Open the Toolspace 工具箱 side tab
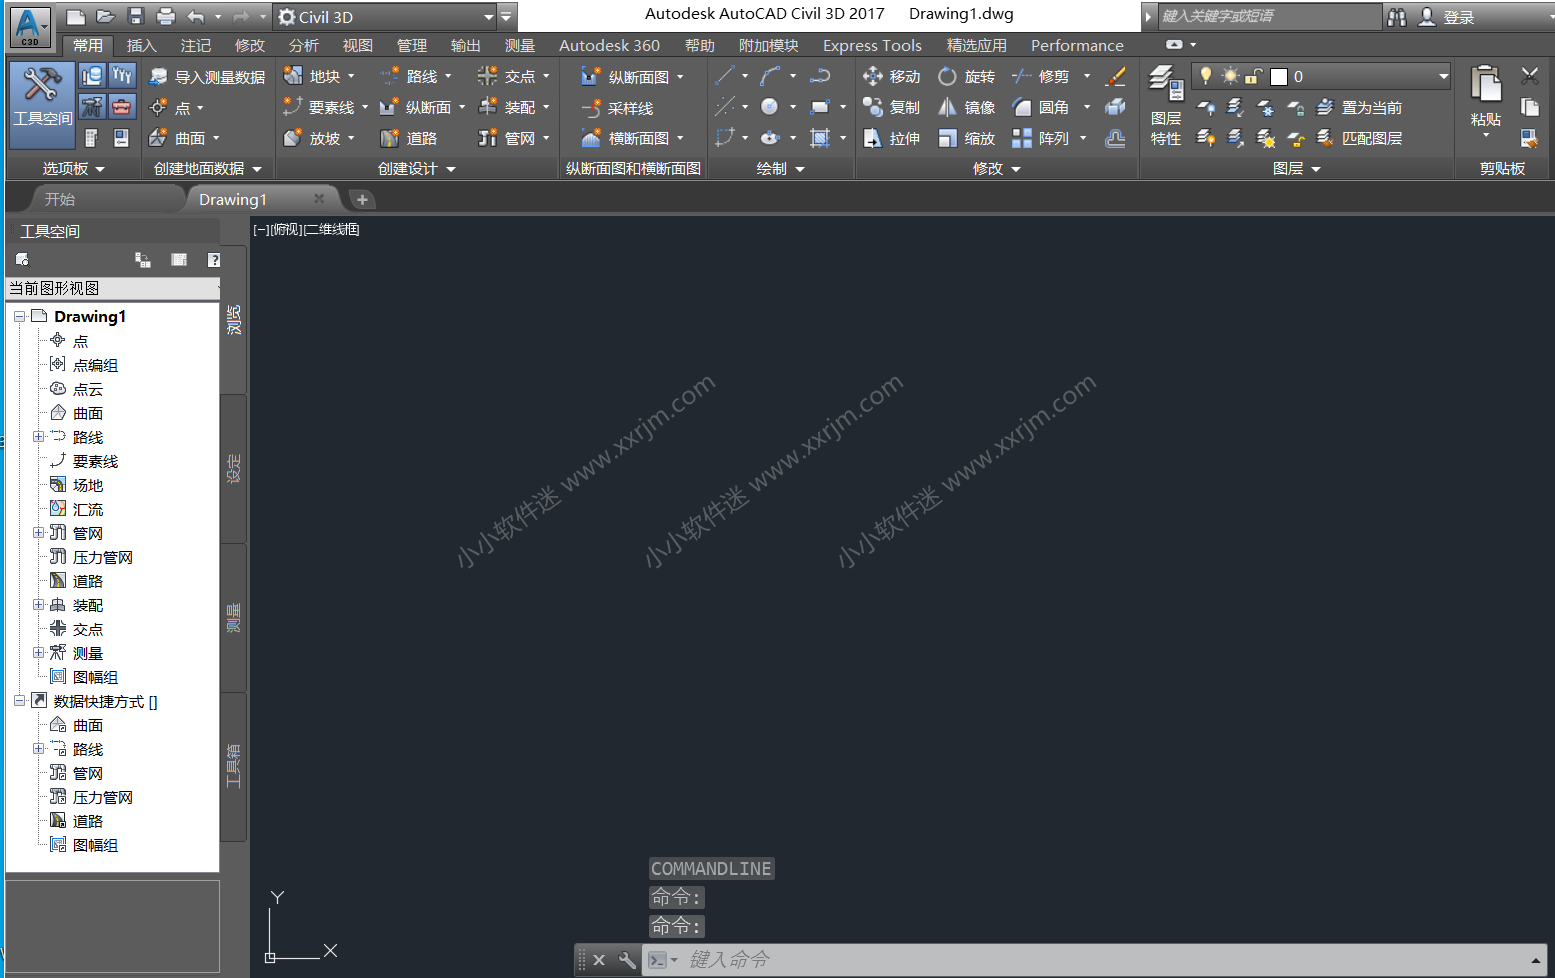The image size is (1555, 978). (x=233, y=767)
